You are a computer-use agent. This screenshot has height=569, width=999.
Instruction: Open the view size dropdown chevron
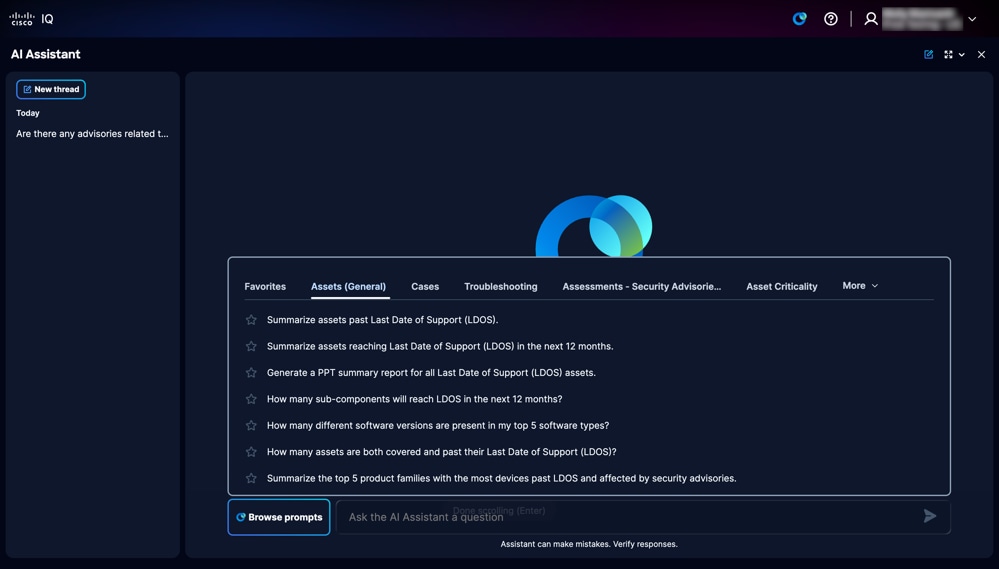tap(961, 55)
